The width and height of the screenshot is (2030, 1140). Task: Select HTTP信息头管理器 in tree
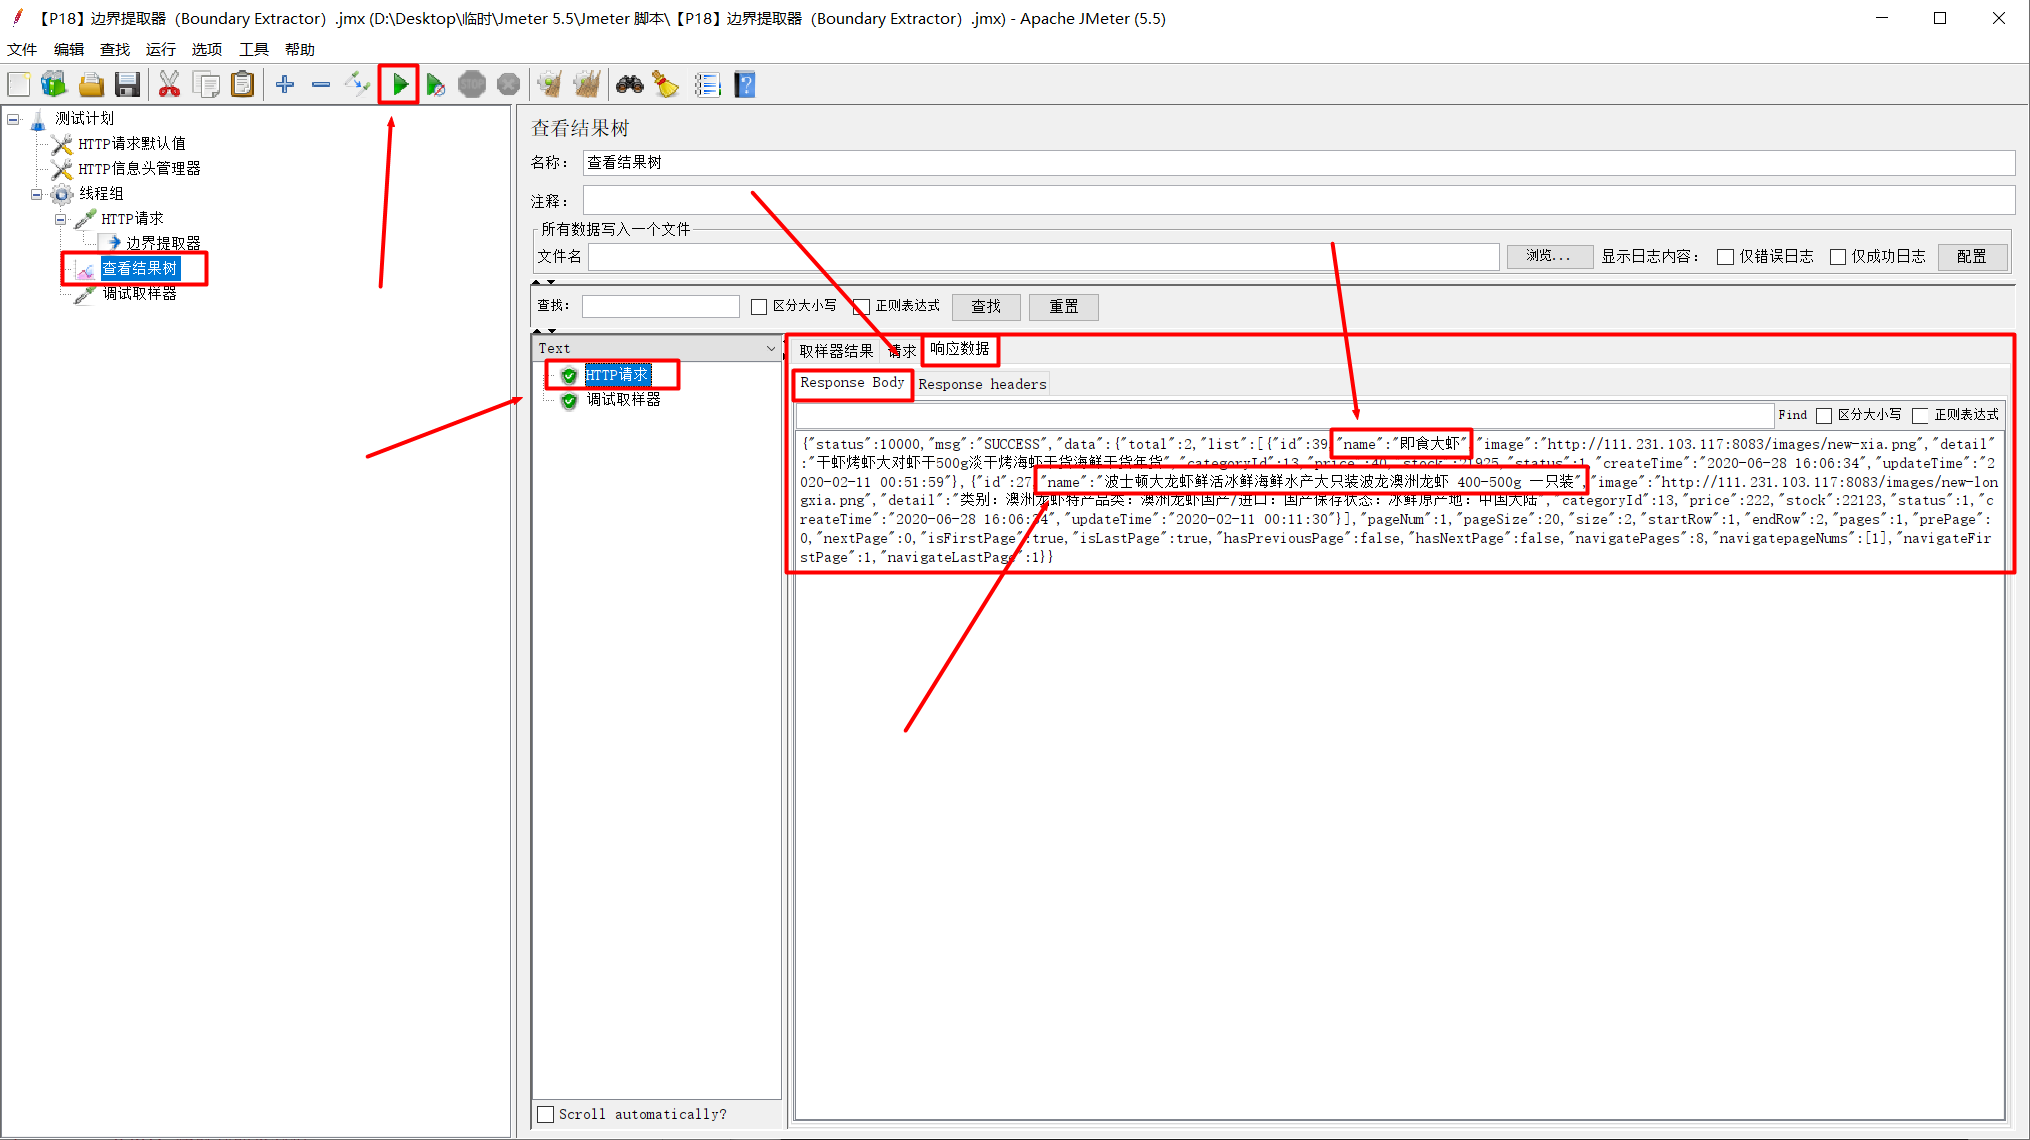139,168
